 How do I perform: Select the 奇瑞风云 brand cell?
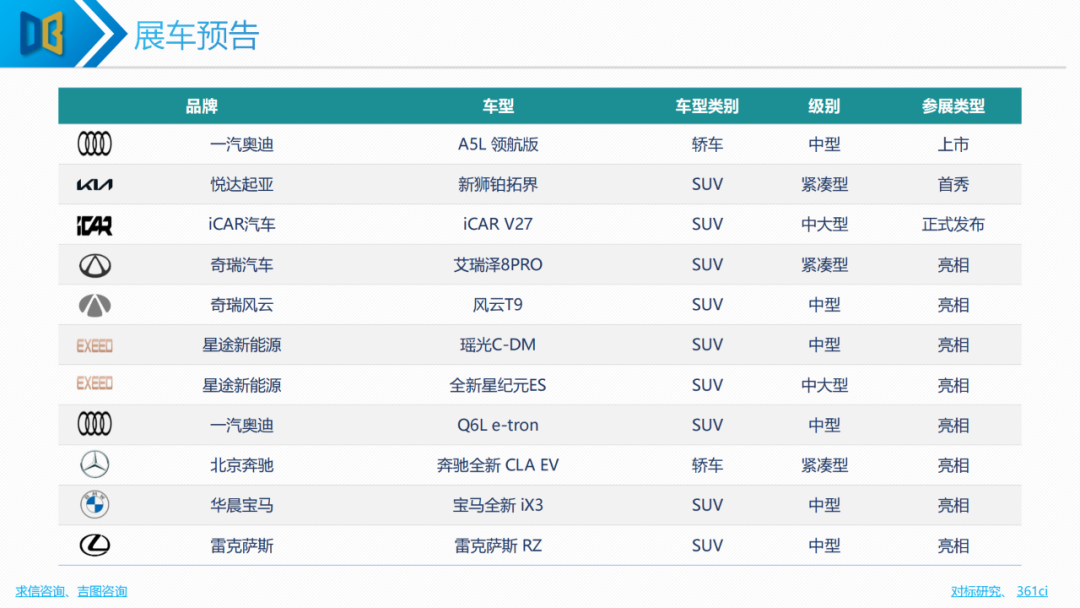pos(242,305)
